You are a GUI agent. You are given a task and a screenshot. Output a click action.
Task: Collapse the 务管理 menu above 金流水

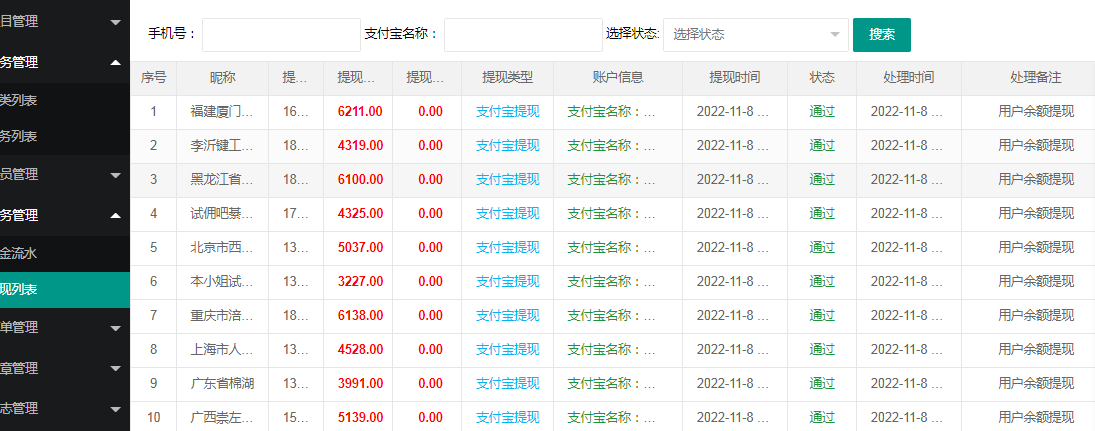[x=116, y=215]
